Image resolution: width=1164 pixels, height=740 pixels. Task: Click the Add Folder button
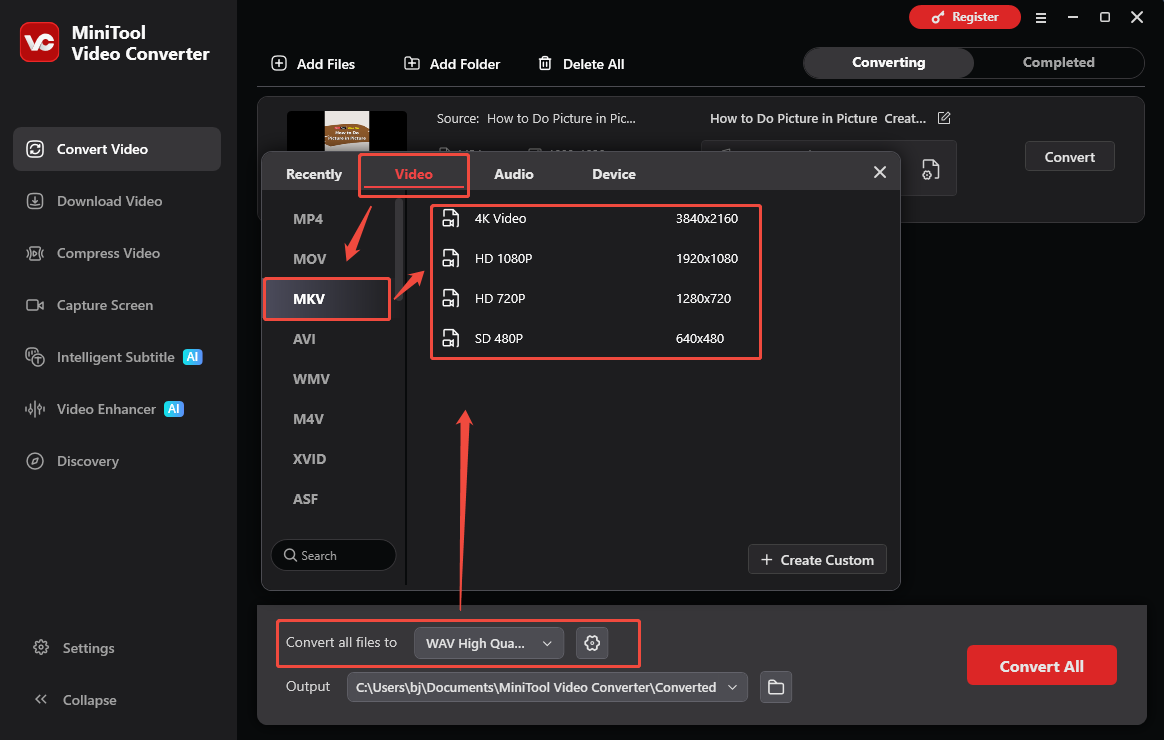(x=451, y=64)
